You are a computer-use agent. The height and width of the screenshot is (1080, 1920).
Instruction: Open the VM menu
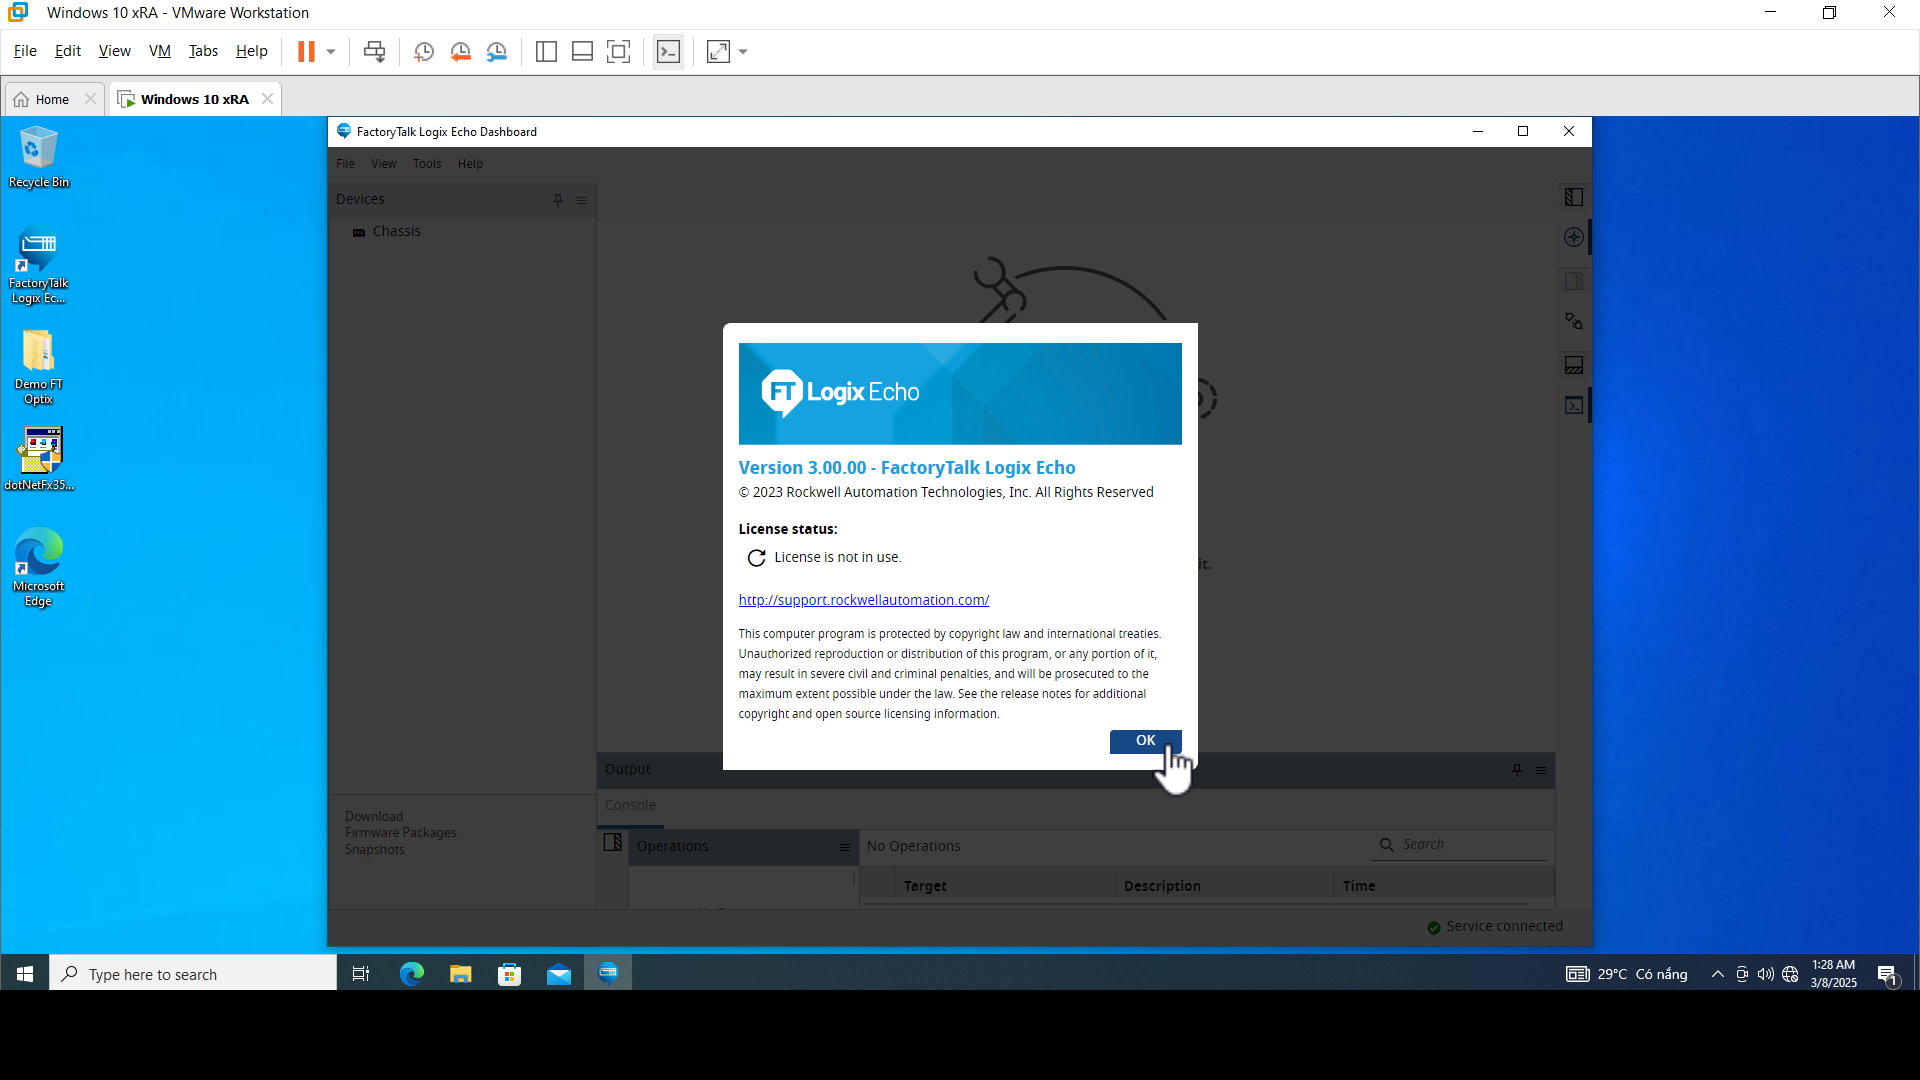coord(159,51)
